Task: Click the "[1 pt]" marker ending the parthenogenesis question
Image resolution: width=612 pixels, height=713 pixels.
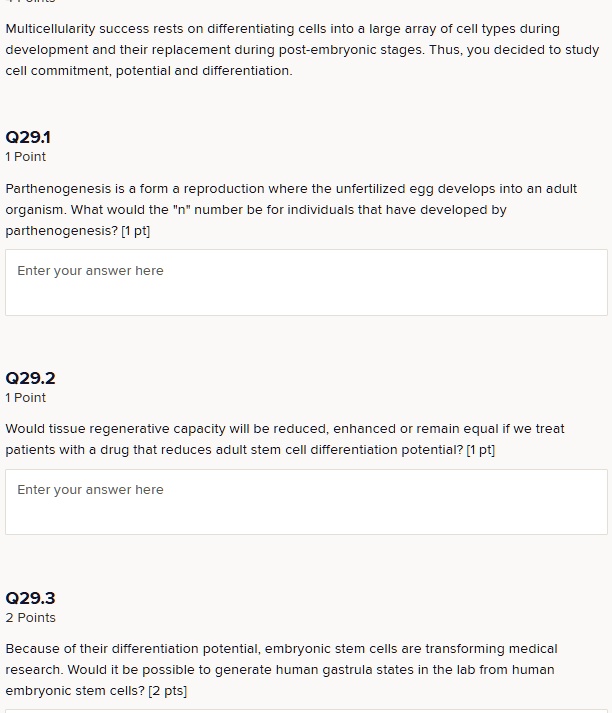Action: click(135, 231)
